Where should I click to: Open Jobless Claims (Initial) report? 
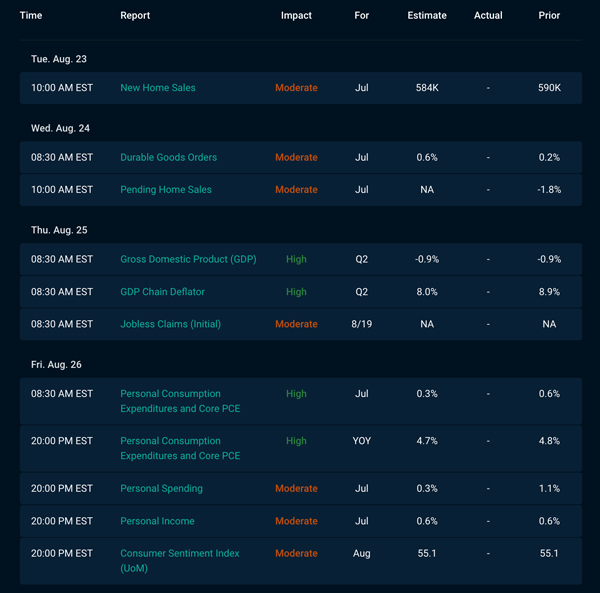(x=170, y=324)
